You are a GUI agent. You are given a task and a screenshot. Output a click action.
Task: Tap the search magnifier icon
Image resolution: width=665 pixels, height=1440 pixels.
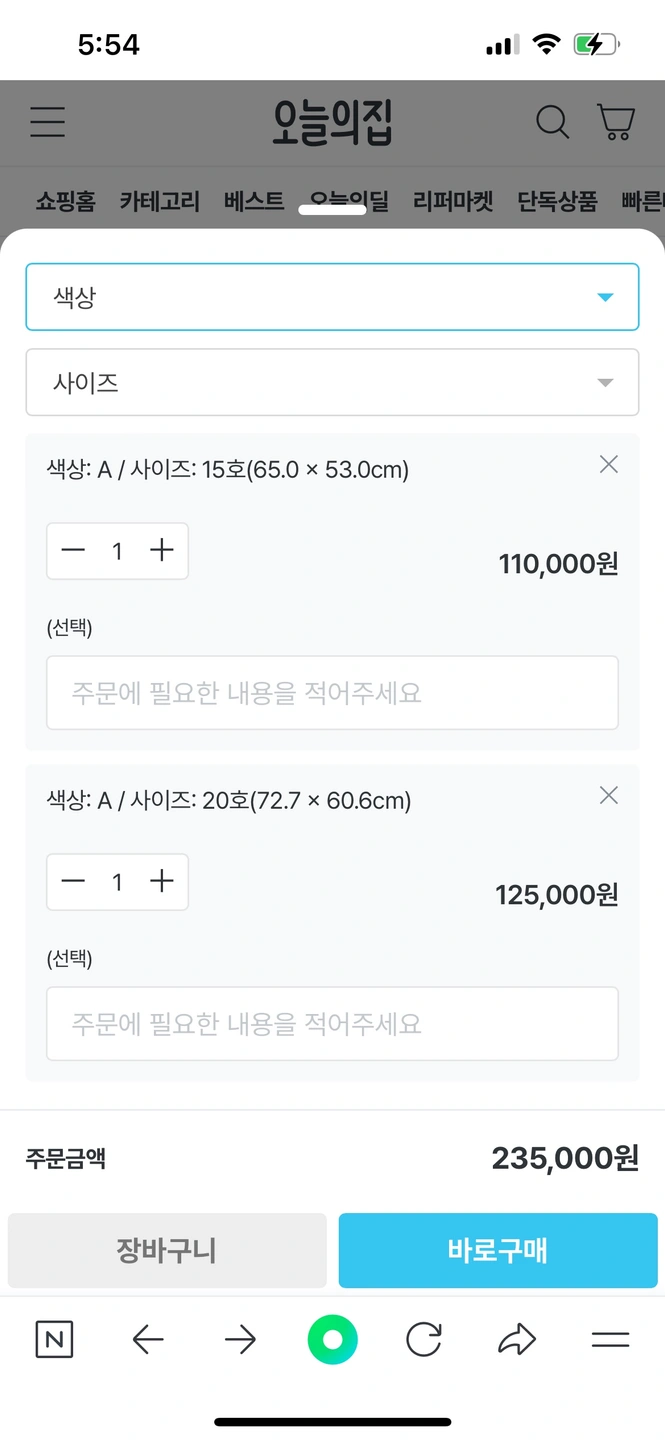pos(552,123)
